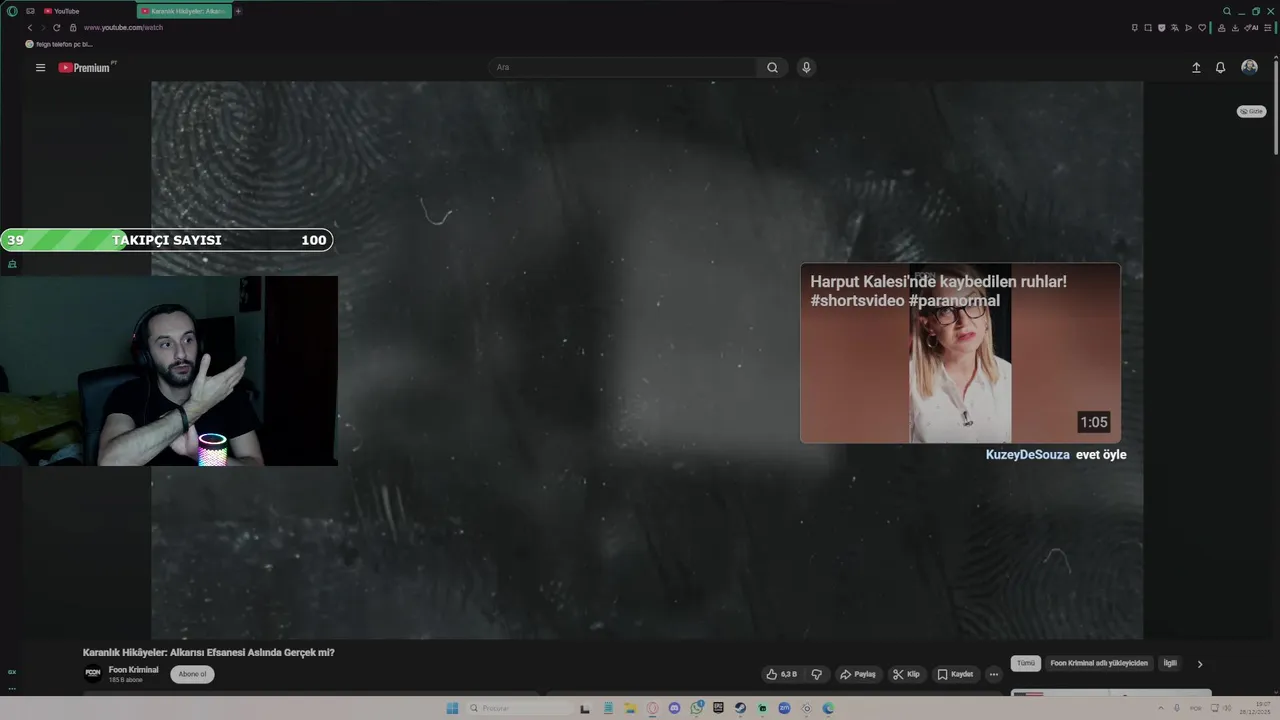Open more actions three-dot menu

click(993, 674)
